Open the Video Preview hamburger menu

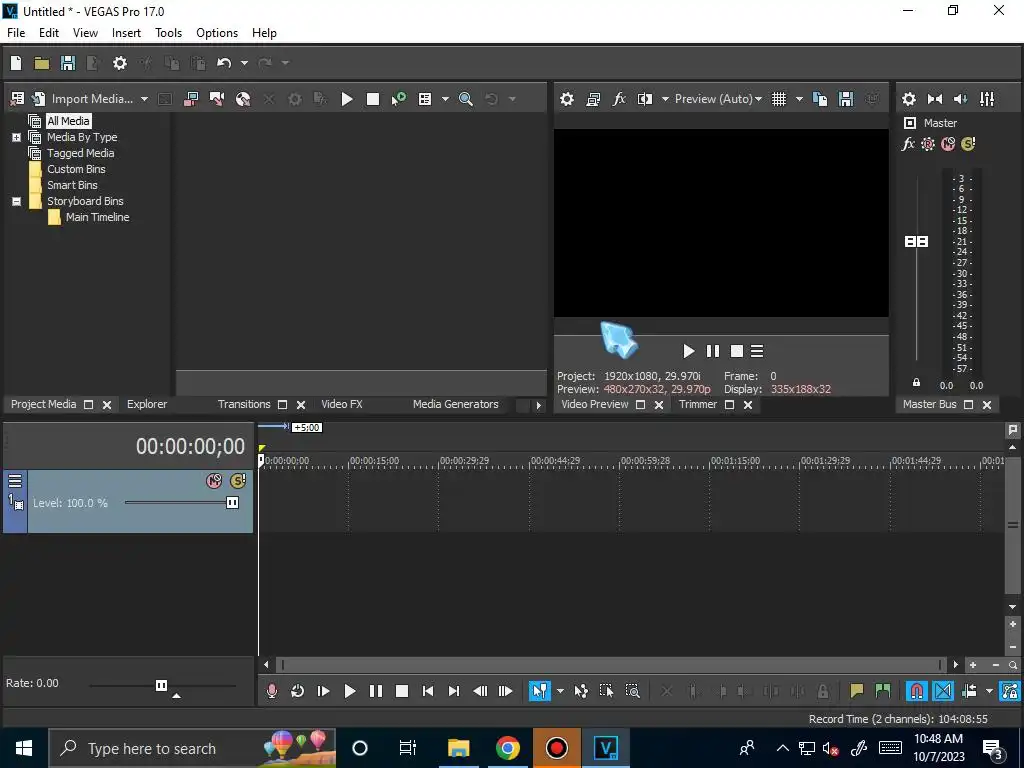pos(757,351)
